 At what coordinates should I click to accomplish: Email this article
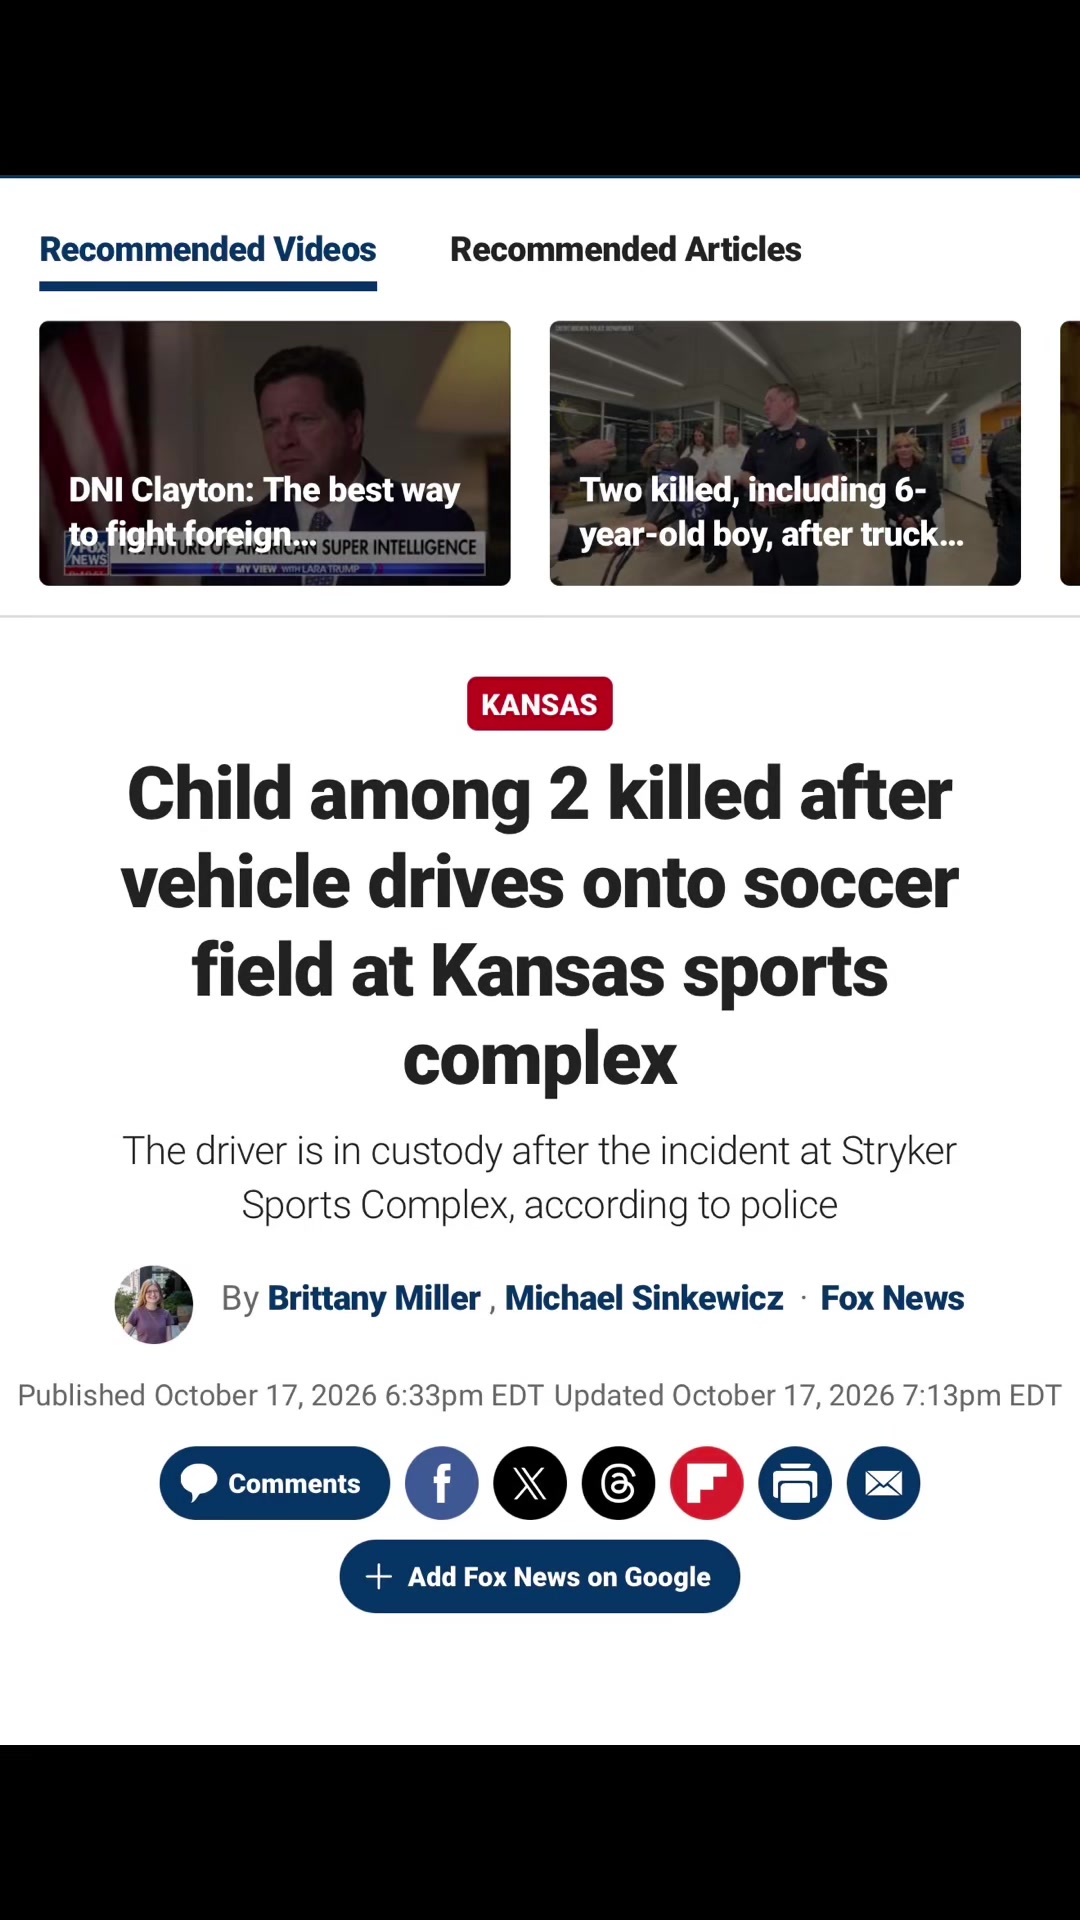coord(884,1483)
